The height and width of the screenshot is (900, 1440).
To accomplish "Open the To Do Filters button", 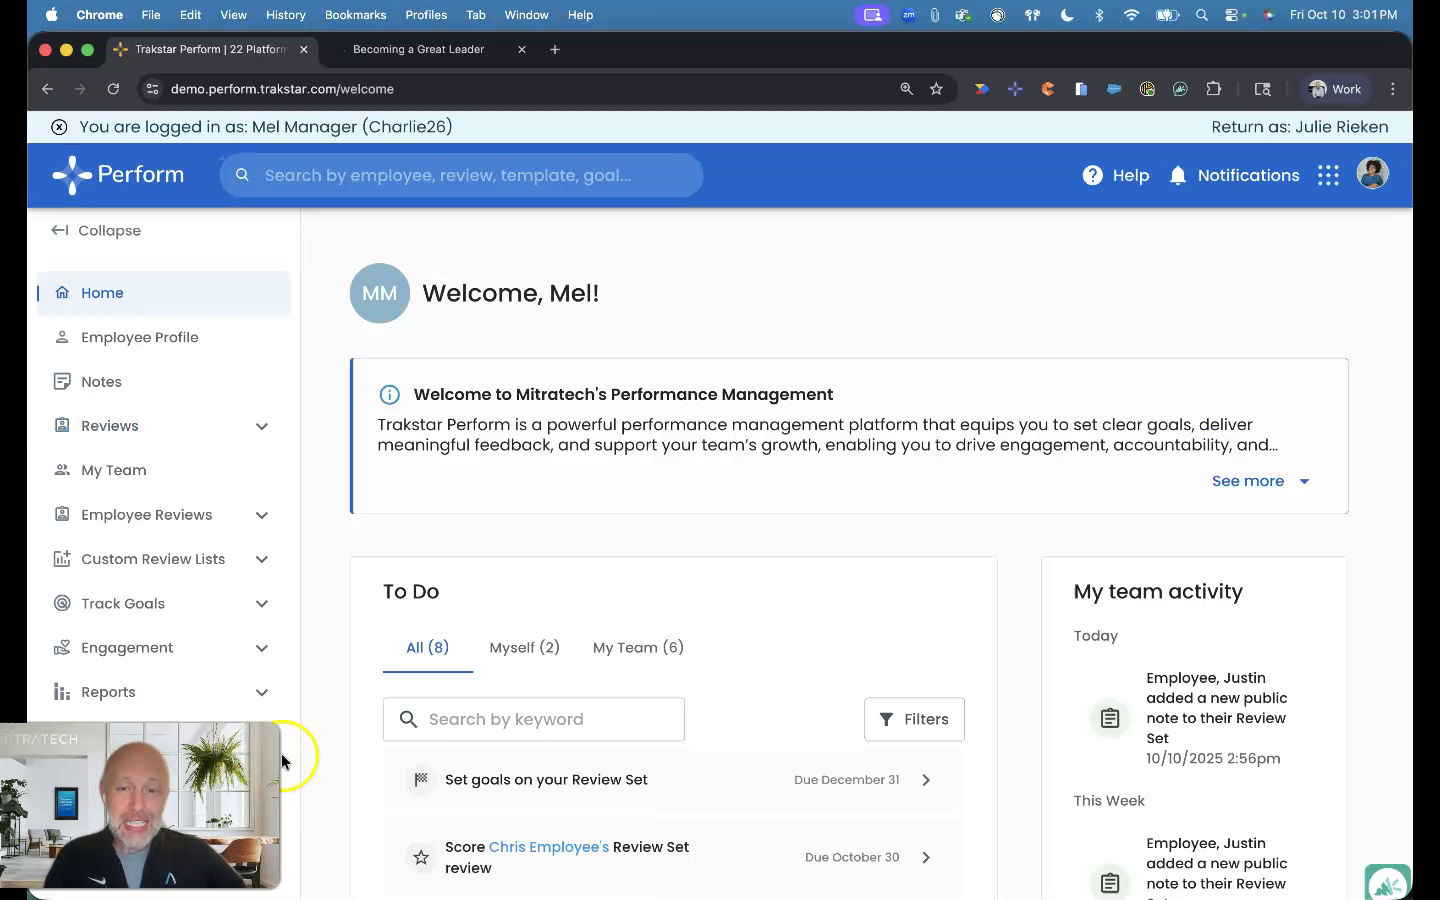I will 914,719.
